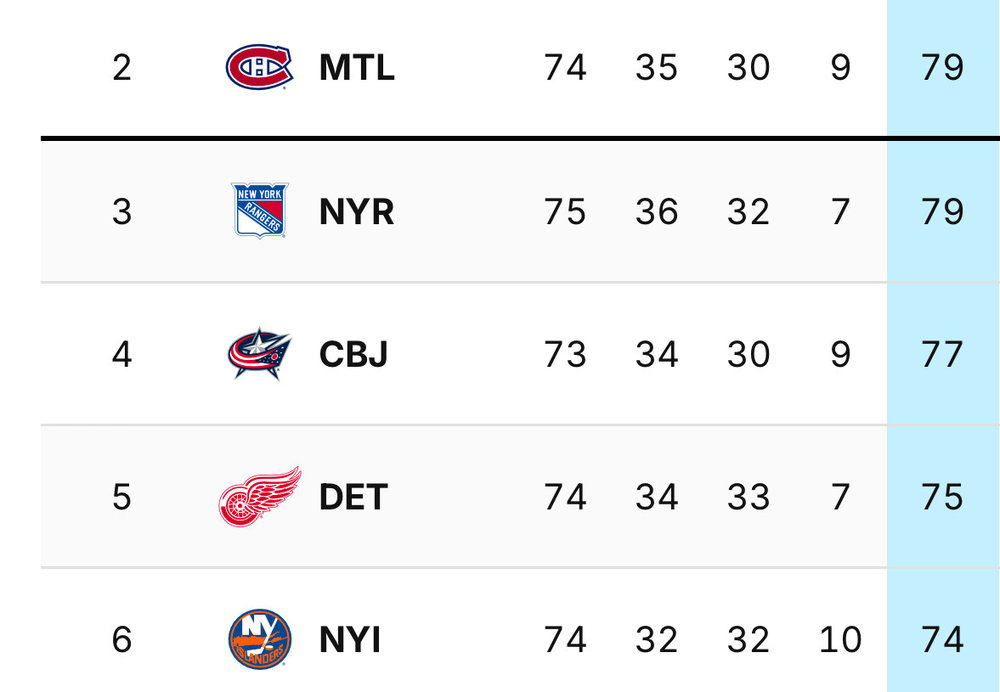Open the DET team link
Screen dimensions: 1000x692
point(353,497)
